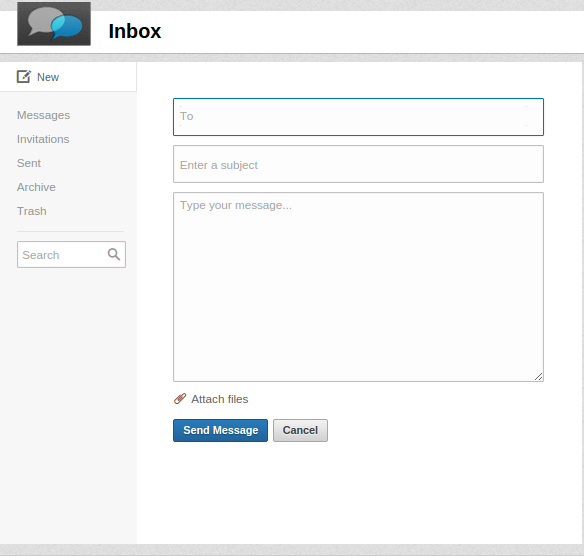This screenshot has width=584, height=556.
Task: Click the Inbox page heading
Action: [x=134, y=31]
